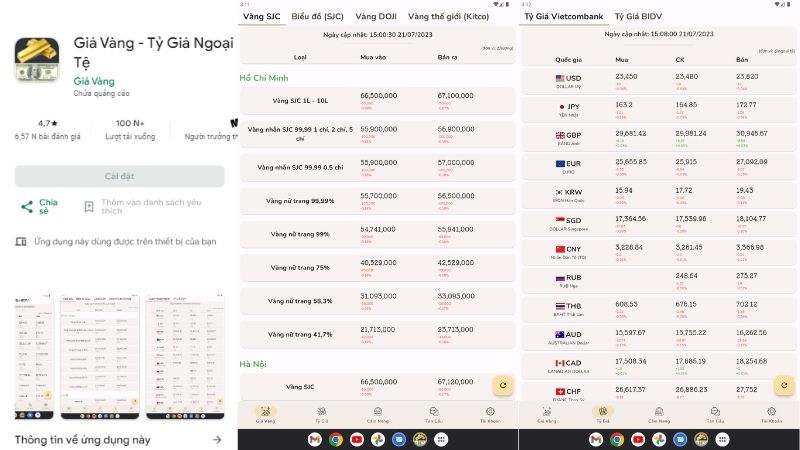Image resolution: width=800 pixels, height=450 pixels.
Task: Open YouTube from the gold price screenshot dock
Action: [x=357, y=439]
